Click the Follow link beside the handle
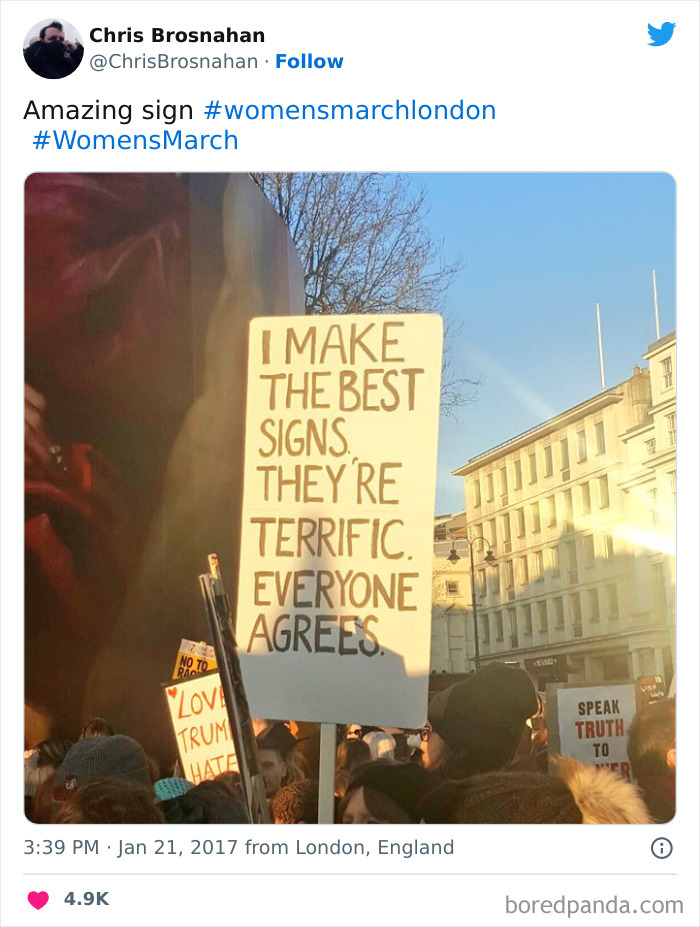Screen dimensions: 700x927 point(309,62)
